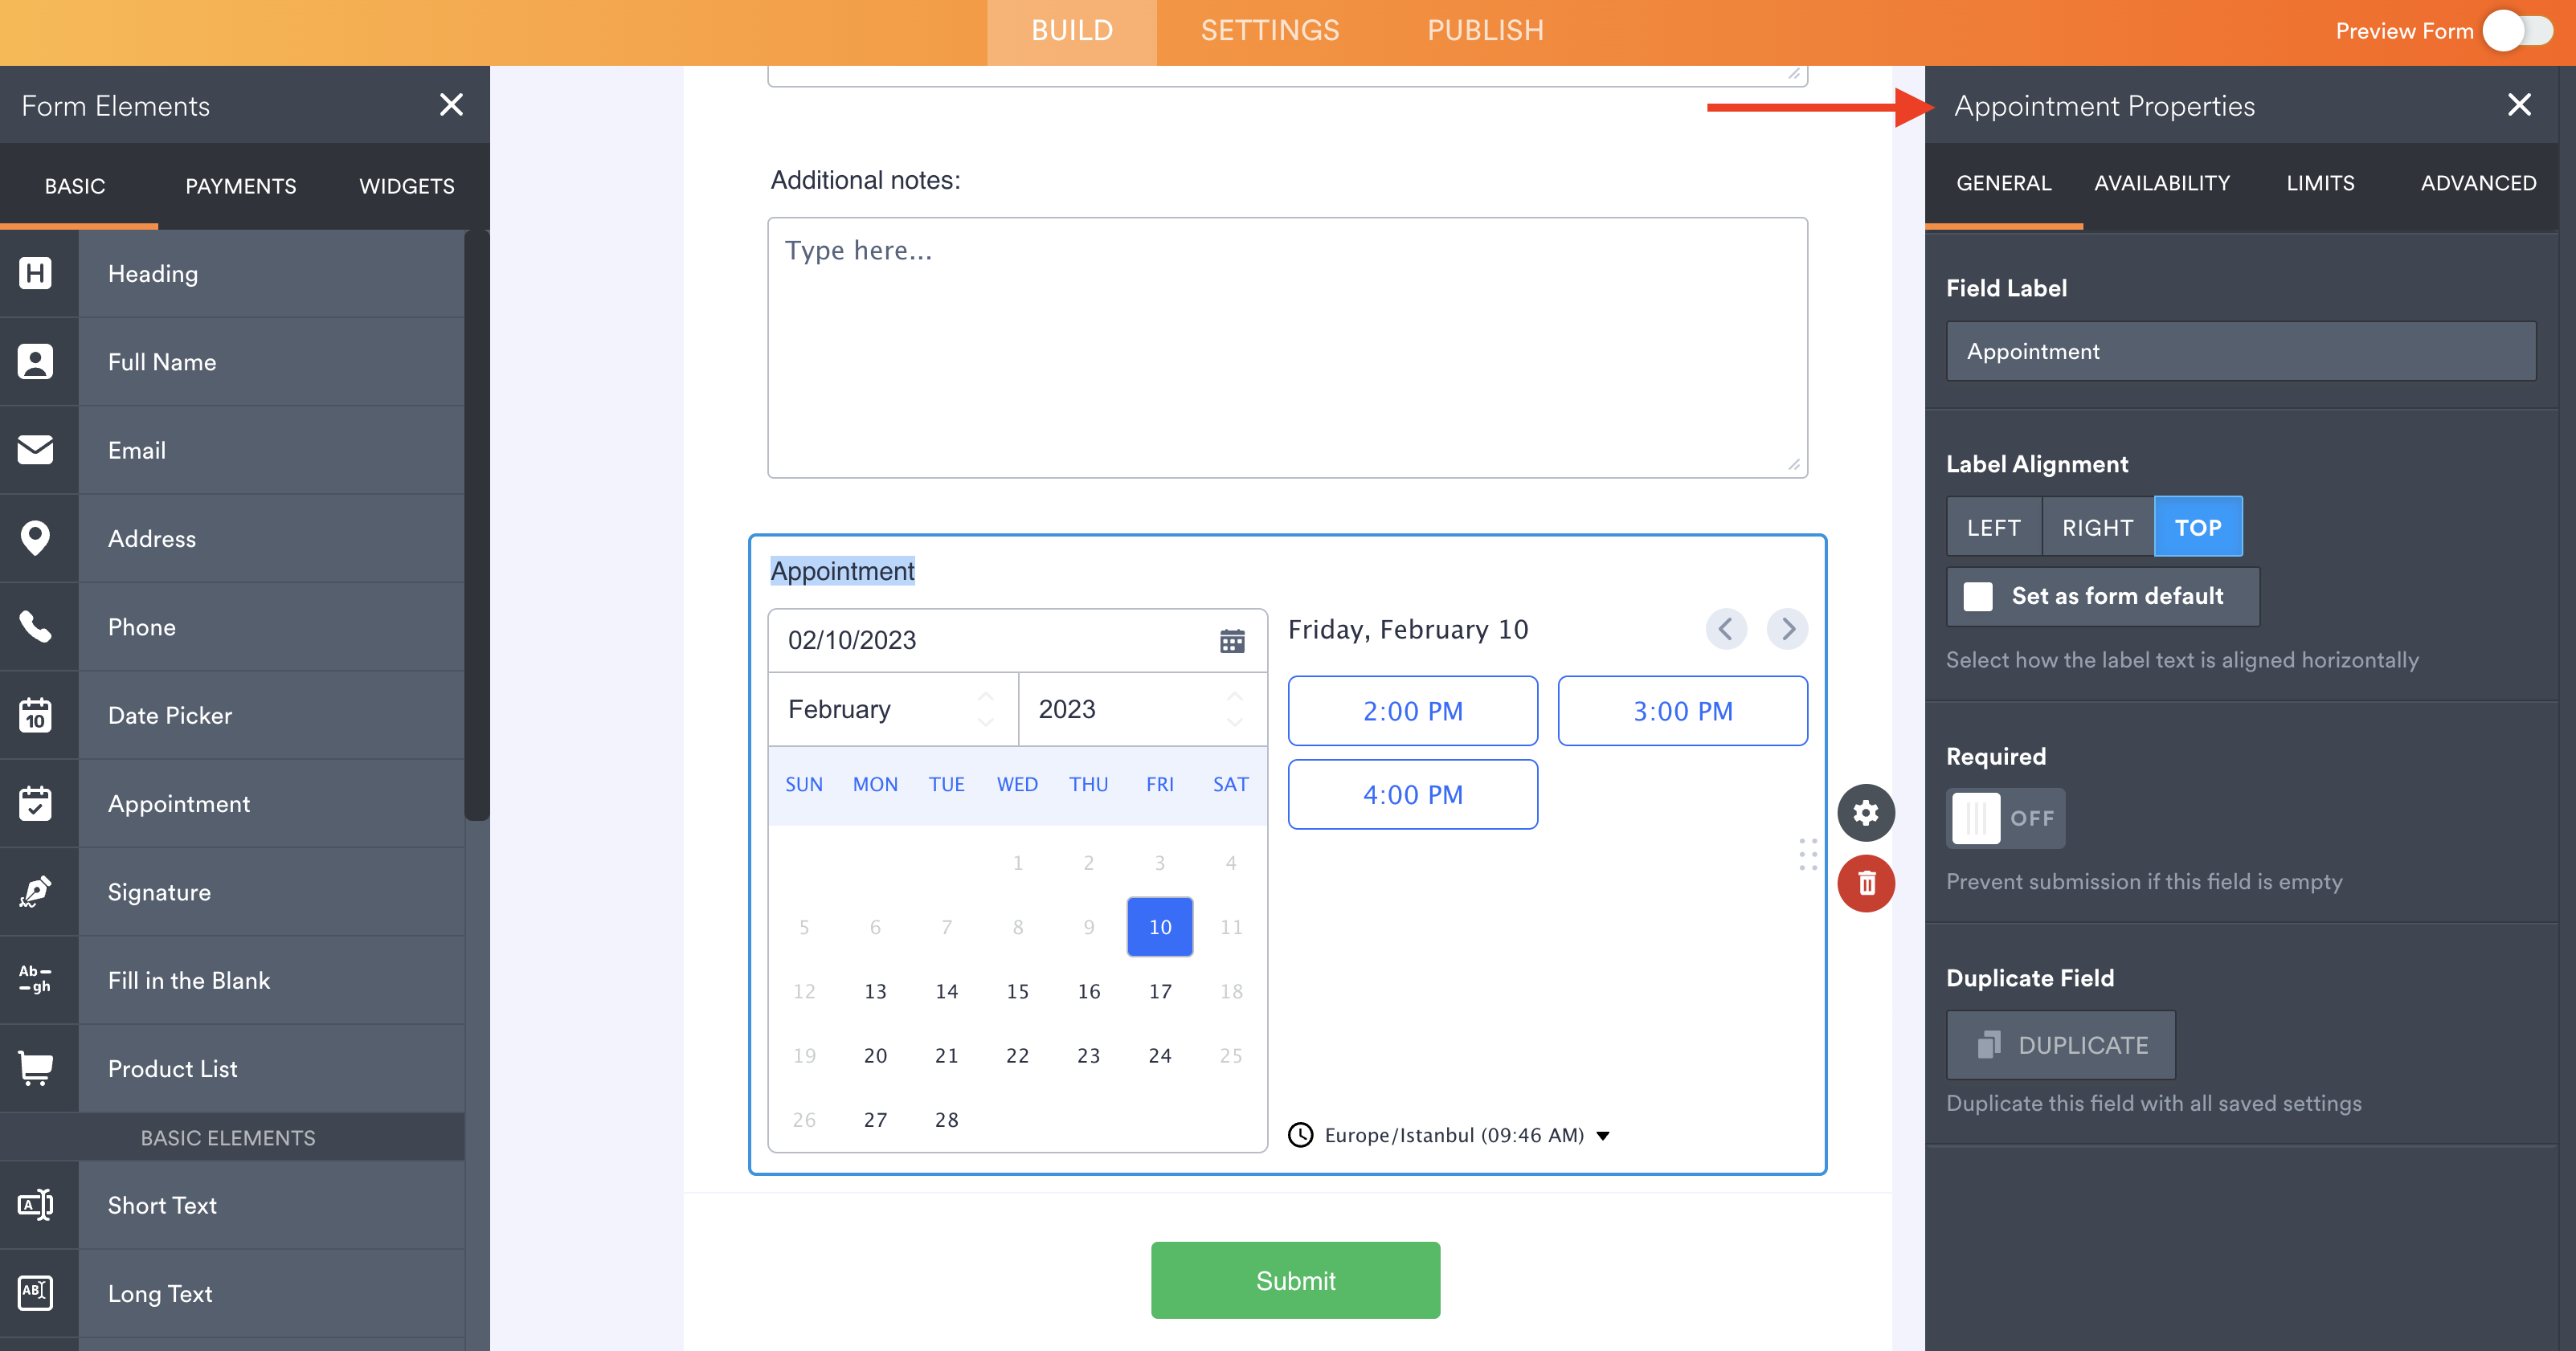This screenshot has width=2576, height=1351.
Task: Click the calendar icon in date field
Action: pyautogui.click(x=1231, y=640)
